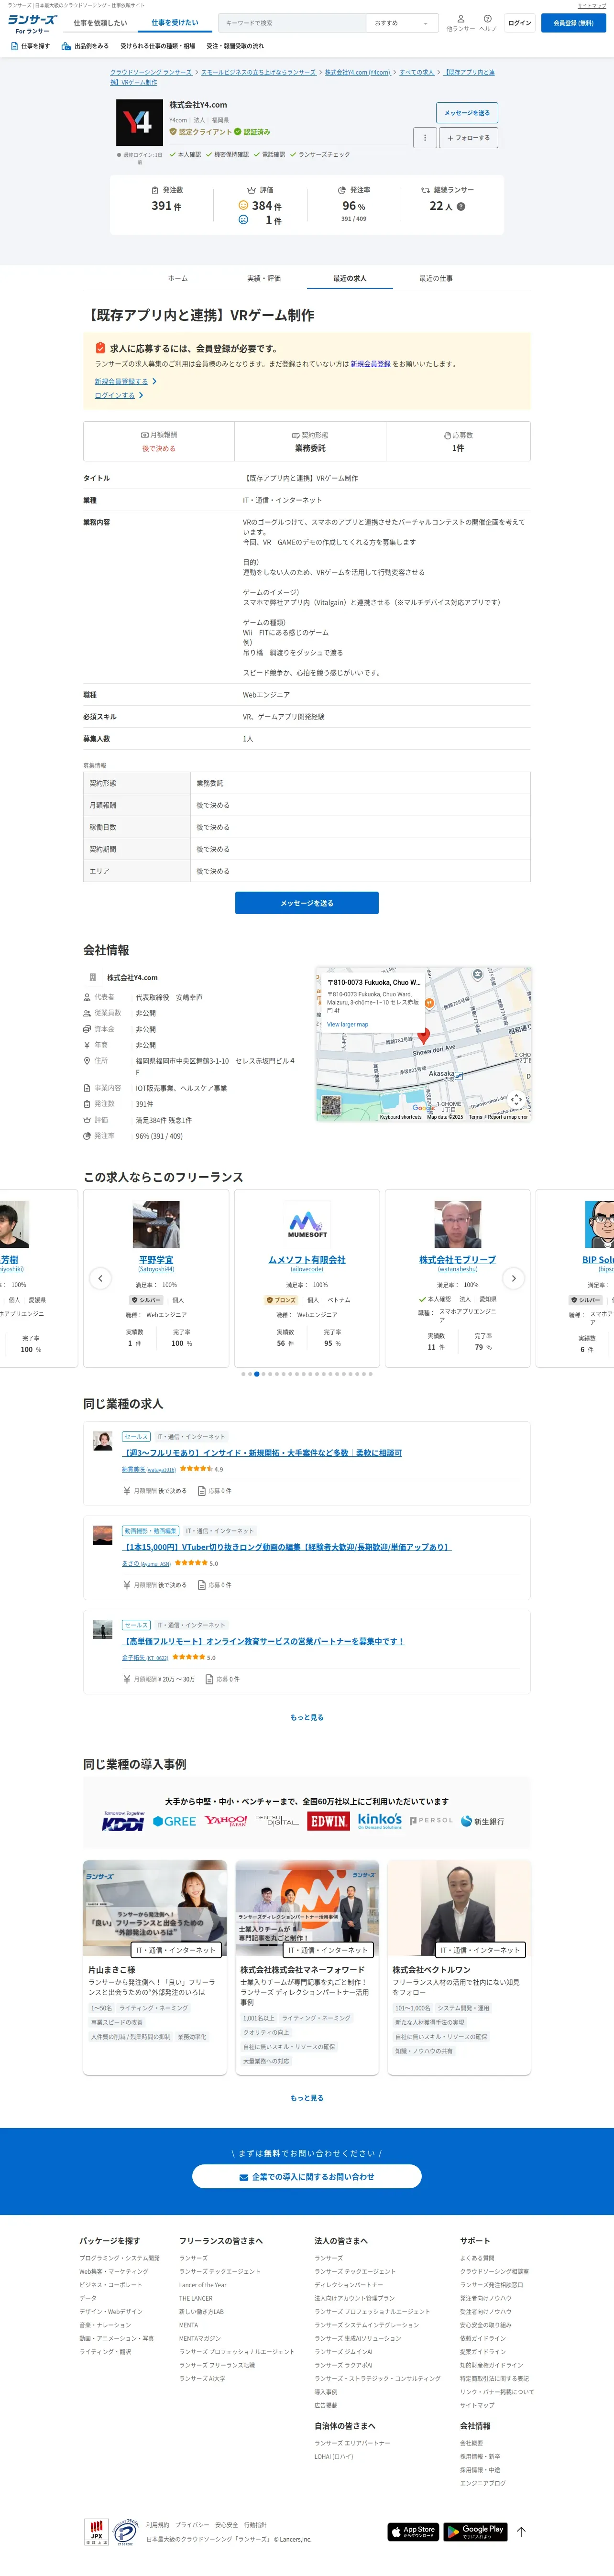Open the おすすめ search sort dropdown
This screenshot has width=614, height=2576.
click(x=403, y=23)
